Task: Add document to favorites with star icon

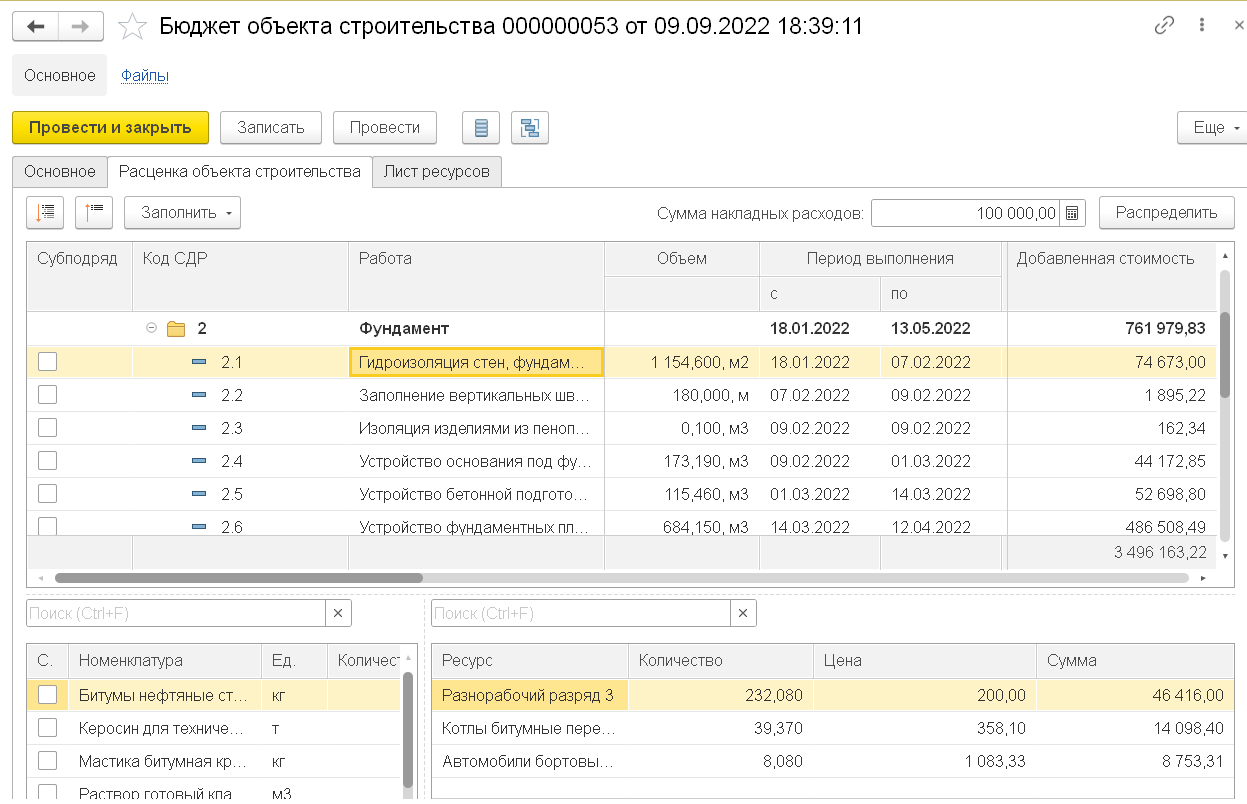Action: tap(132, 27)
